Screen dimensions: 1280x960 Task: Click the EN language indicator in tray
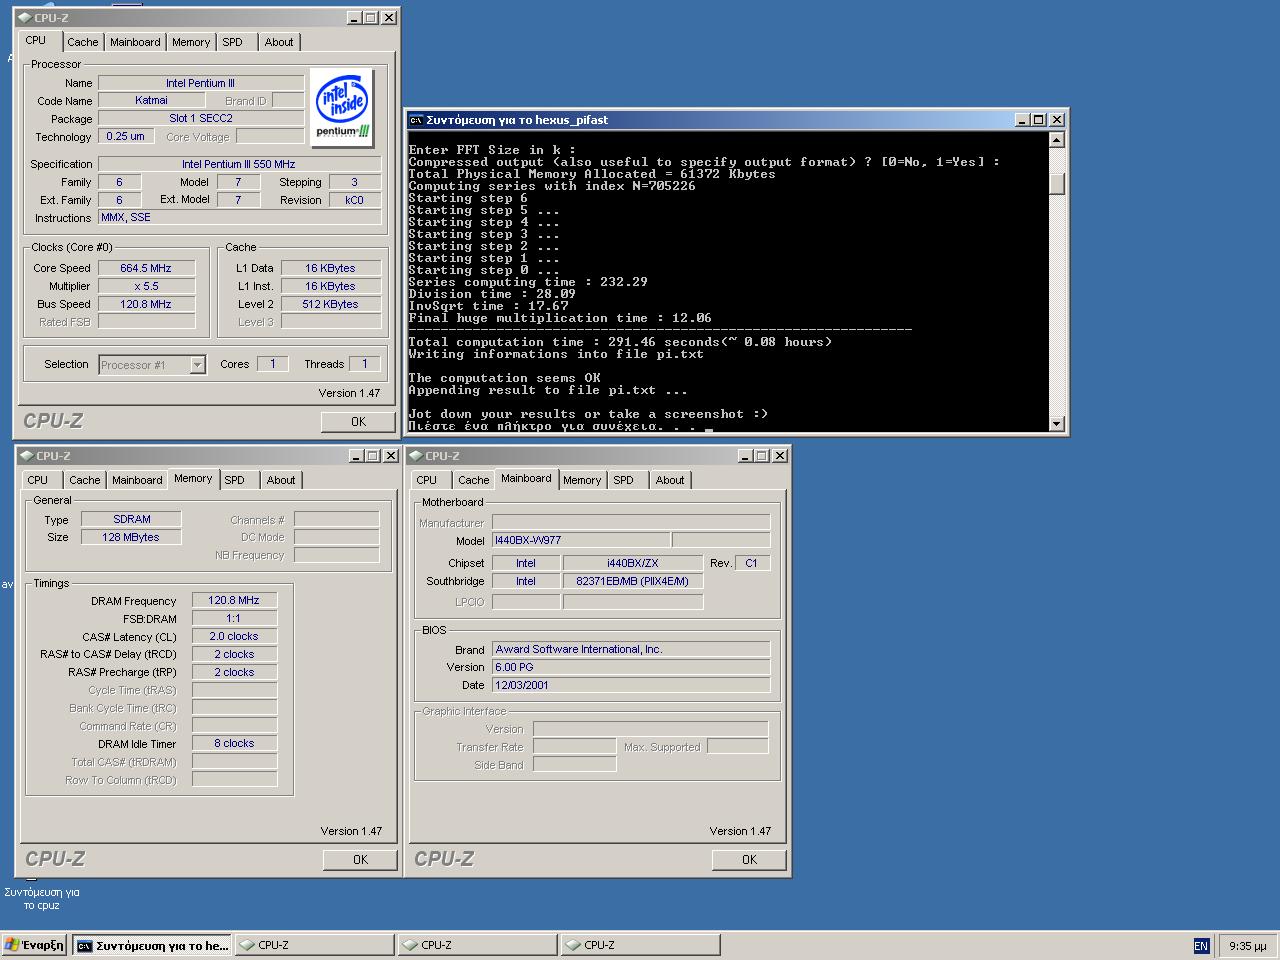coord(1201,945)
